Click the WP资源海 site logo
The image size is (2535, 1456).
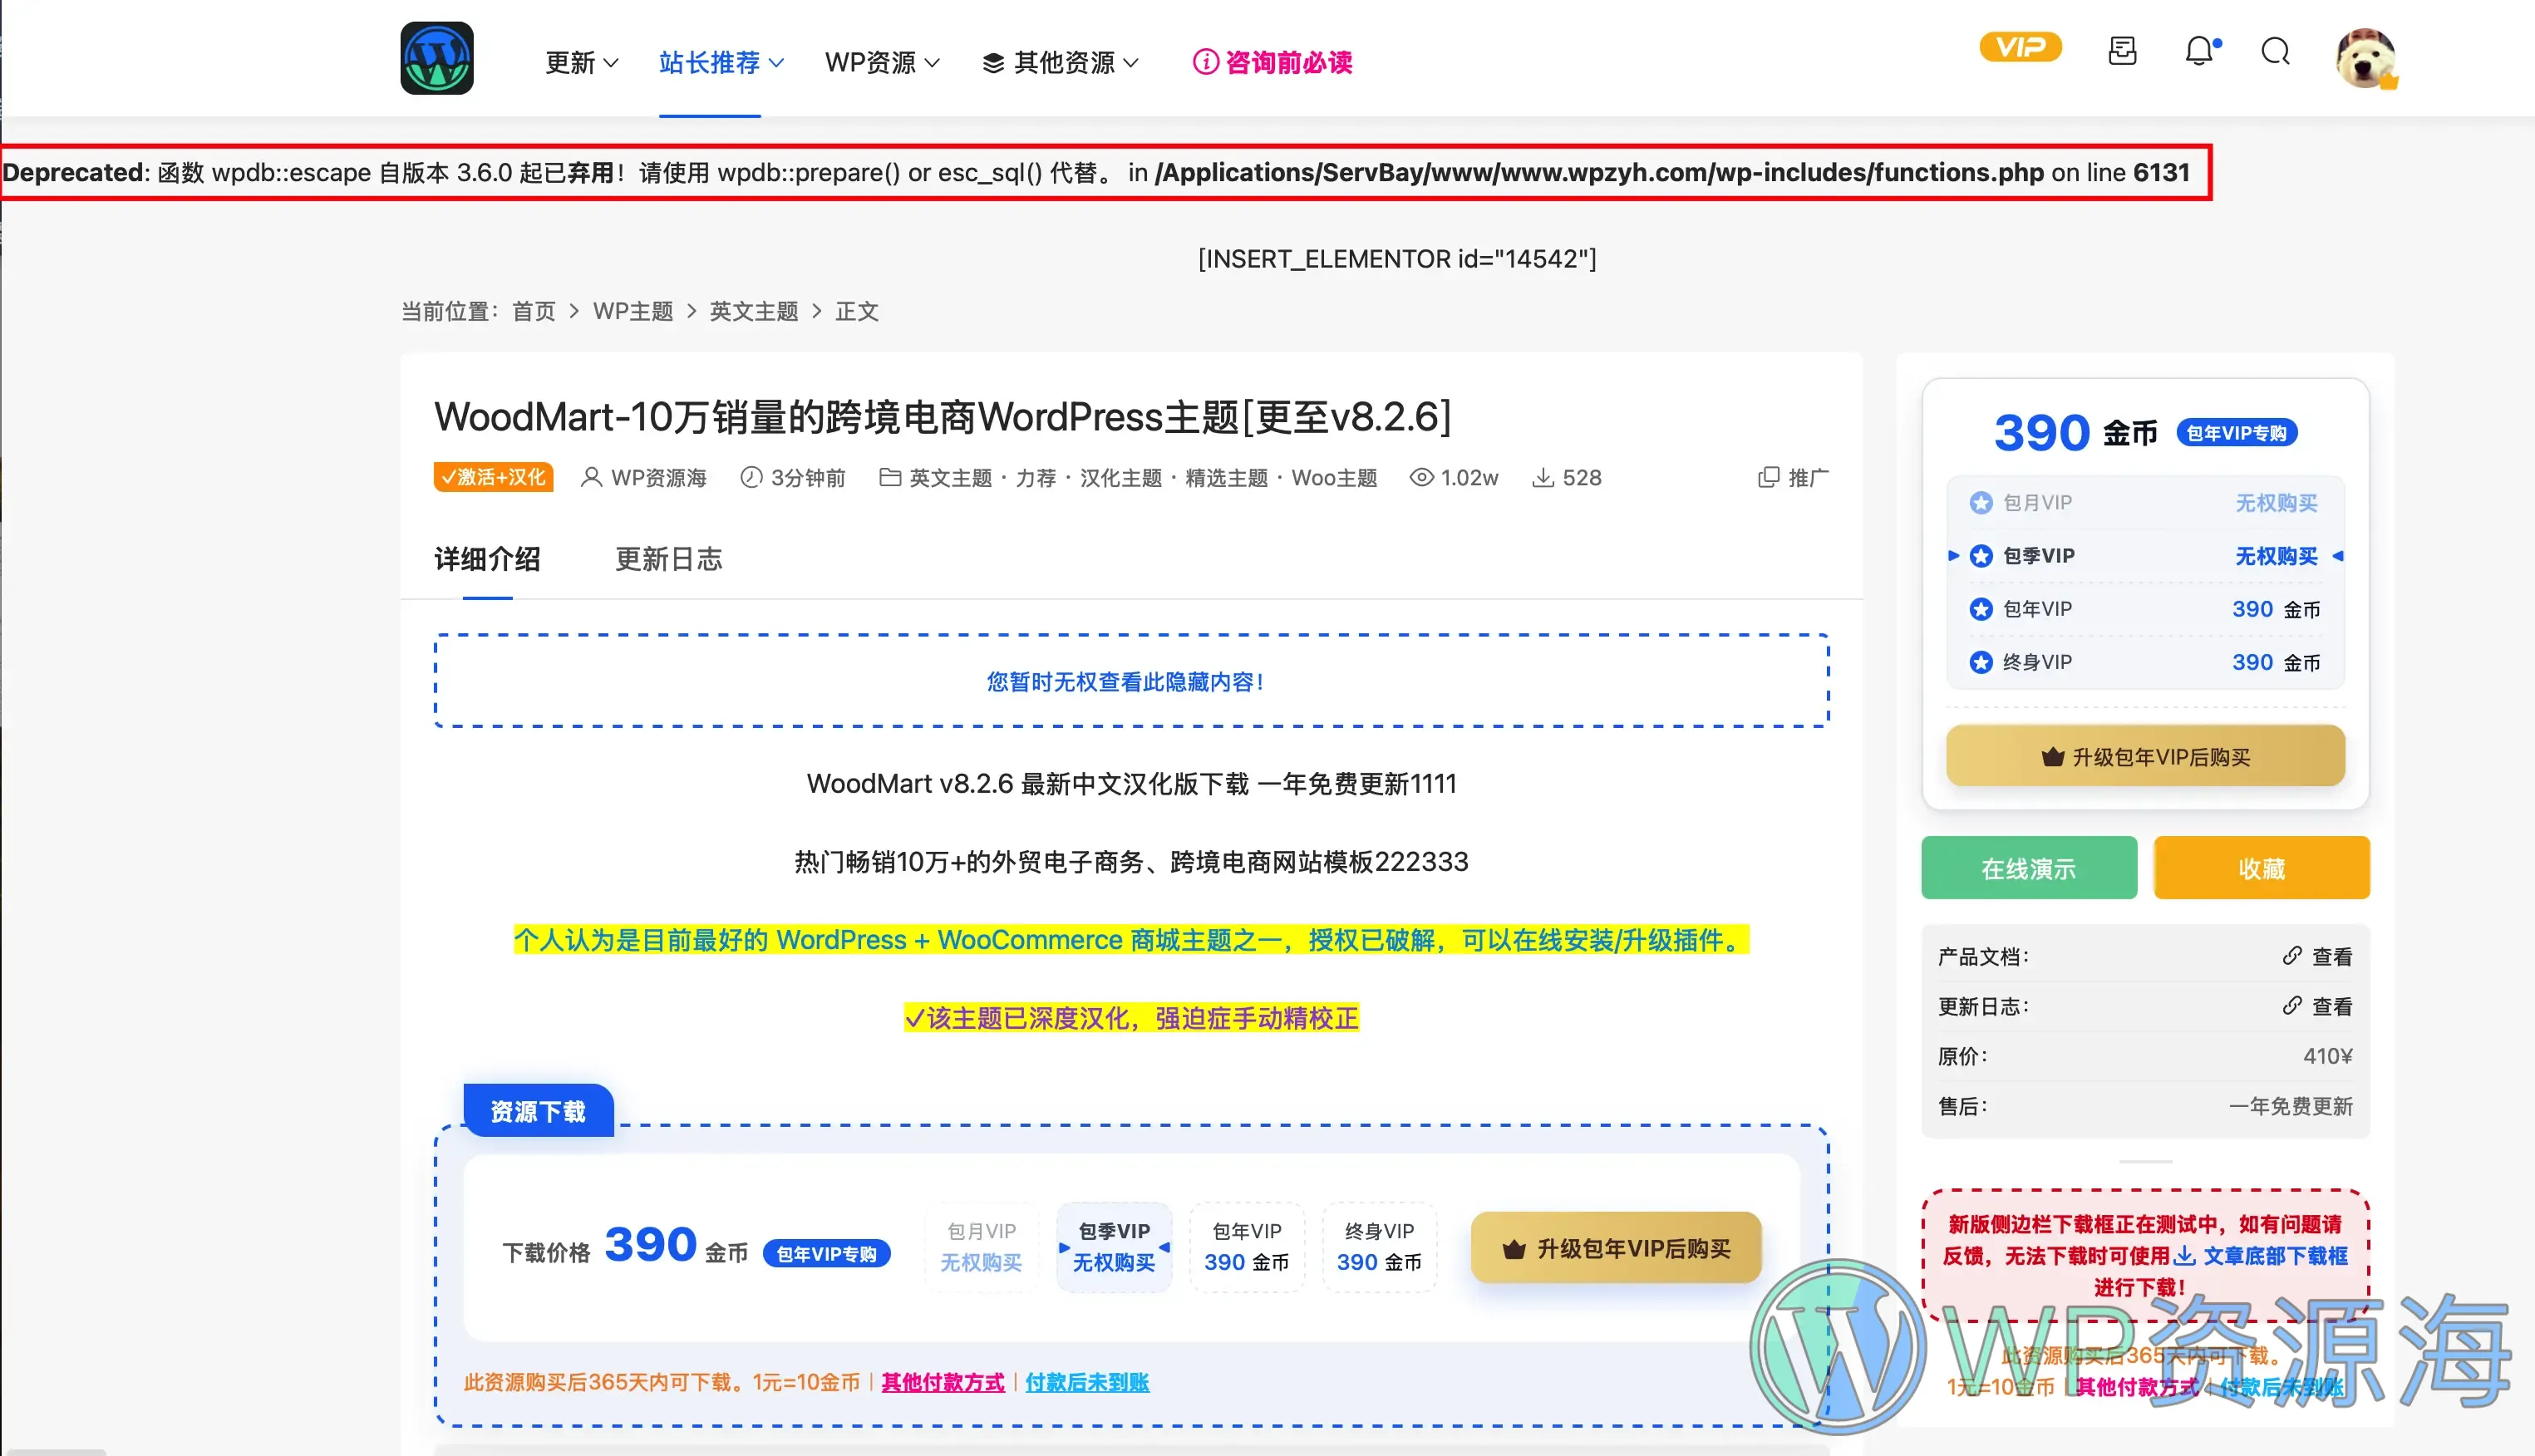(437, 58)
